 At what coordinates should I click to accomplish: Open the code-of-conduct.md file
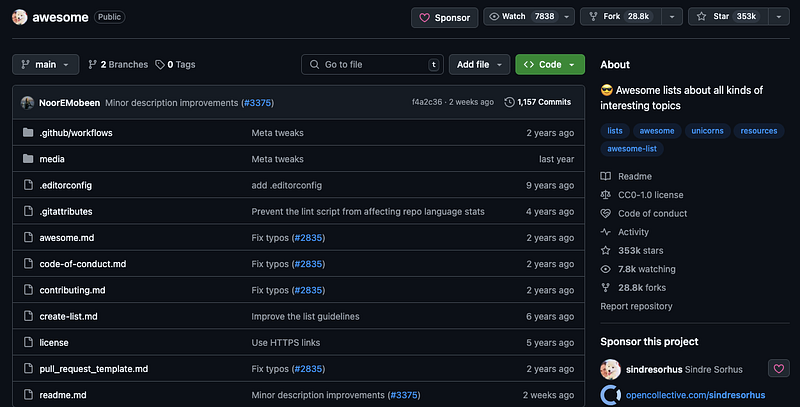83,264
